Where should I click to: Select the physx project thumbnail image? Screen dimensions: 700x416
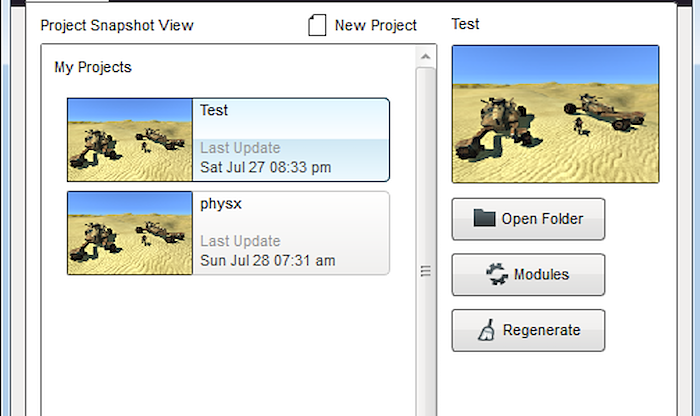(130, 233)
